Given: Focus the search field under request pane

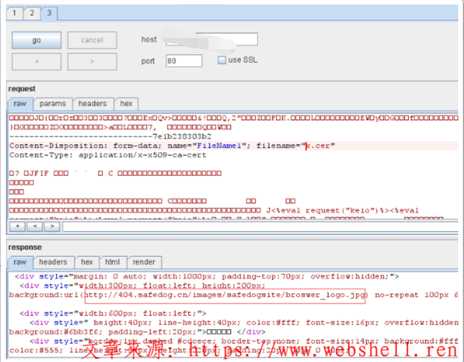Looking at the screenshot, I should (260, 227).
